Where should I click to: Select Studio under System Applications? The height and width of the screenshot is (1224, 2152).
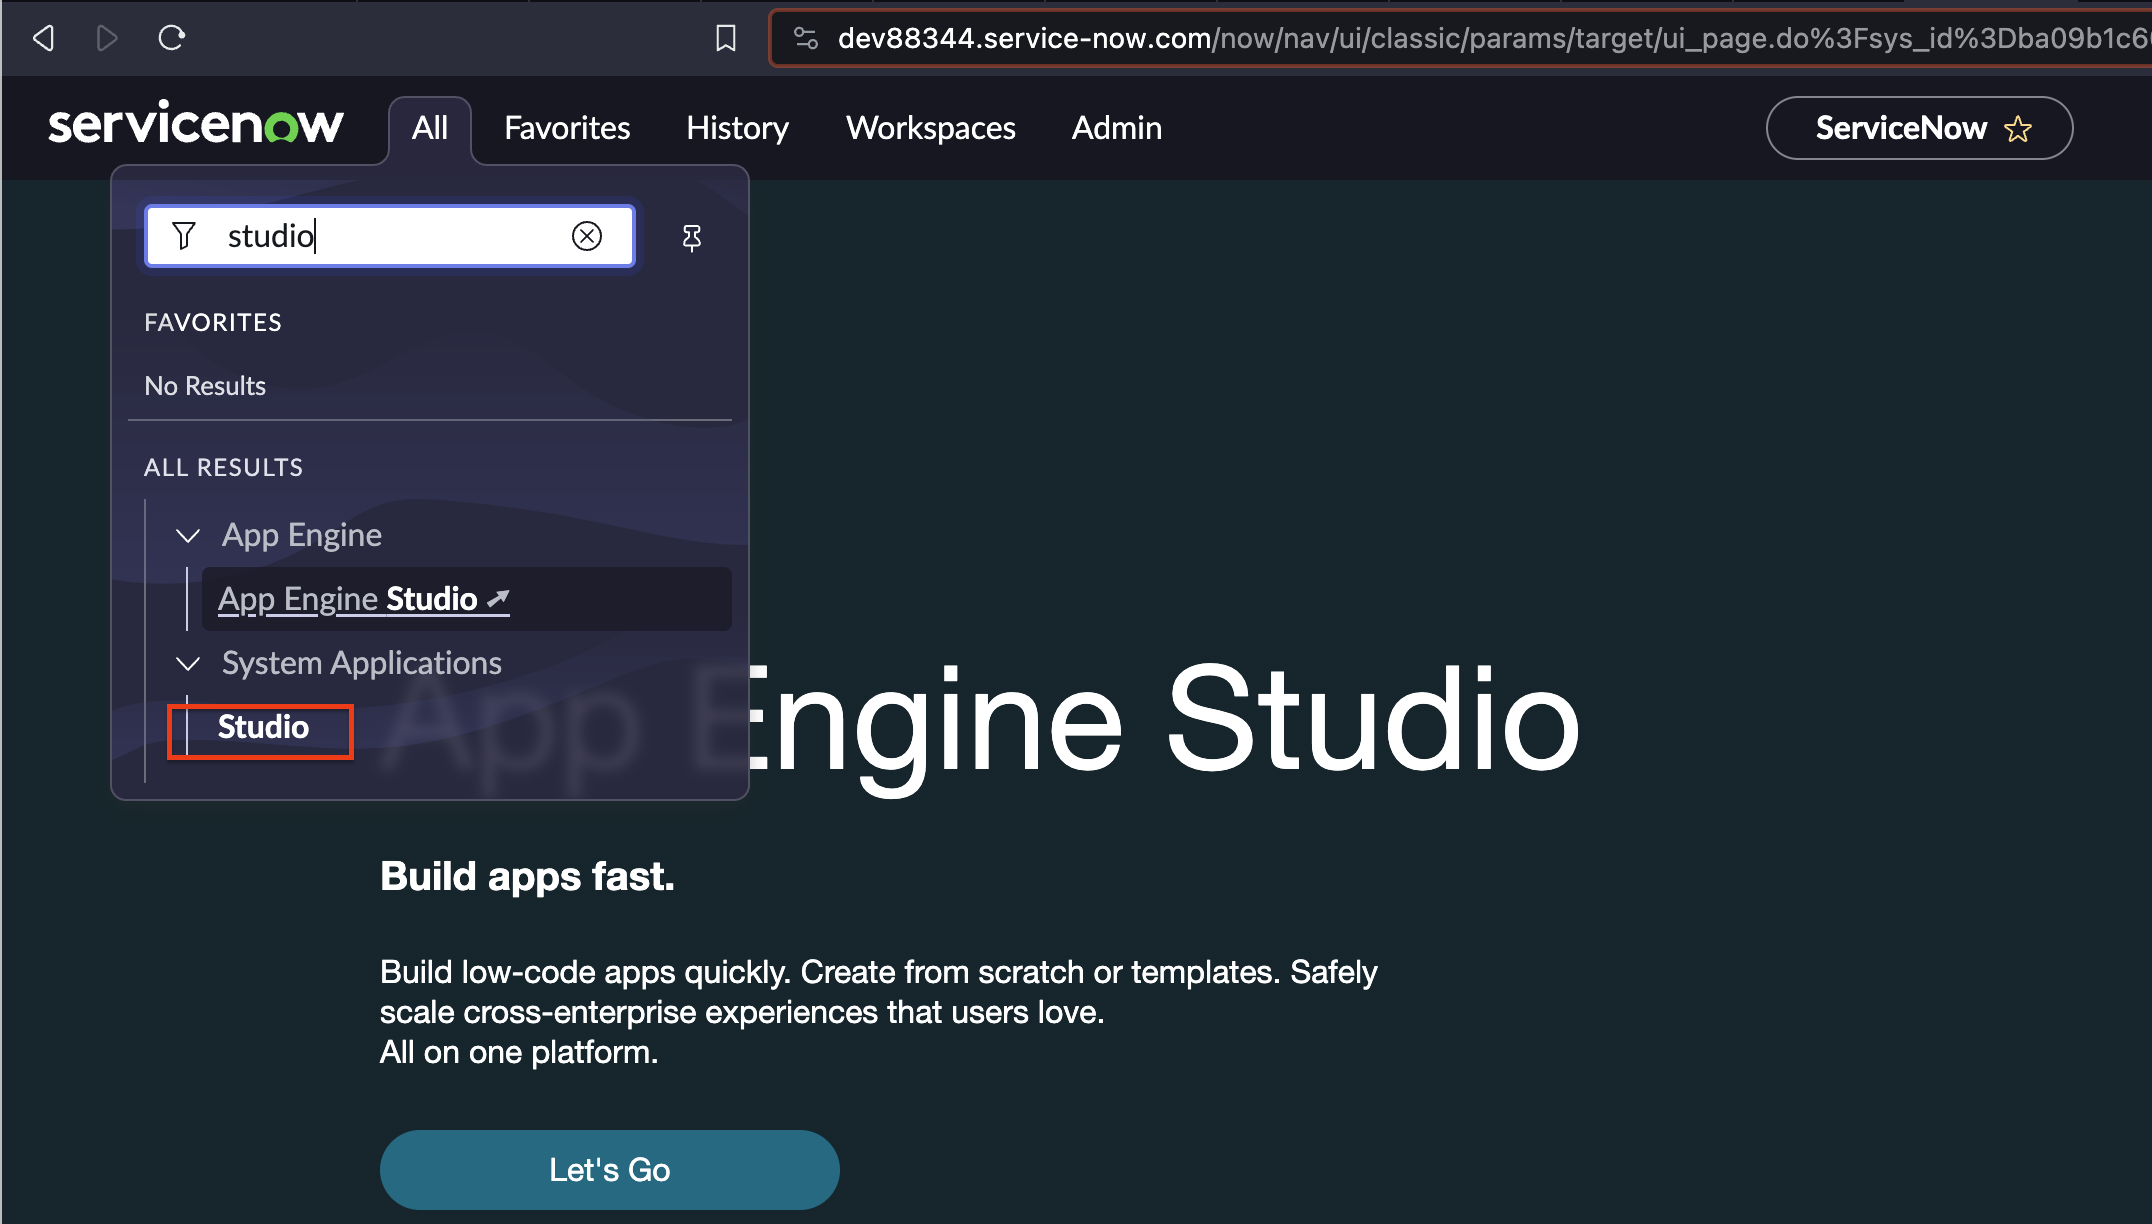tap(263, 727)
